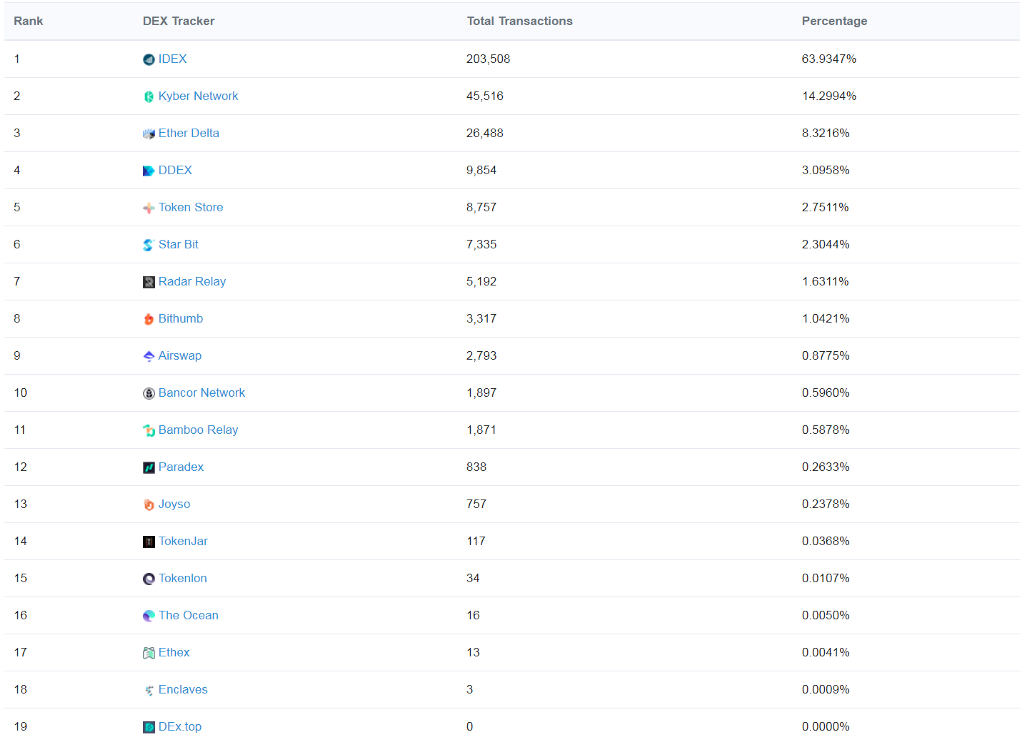Click the Ether Delta logo icon
This screenshot has width=1024, height=739.
149,134
